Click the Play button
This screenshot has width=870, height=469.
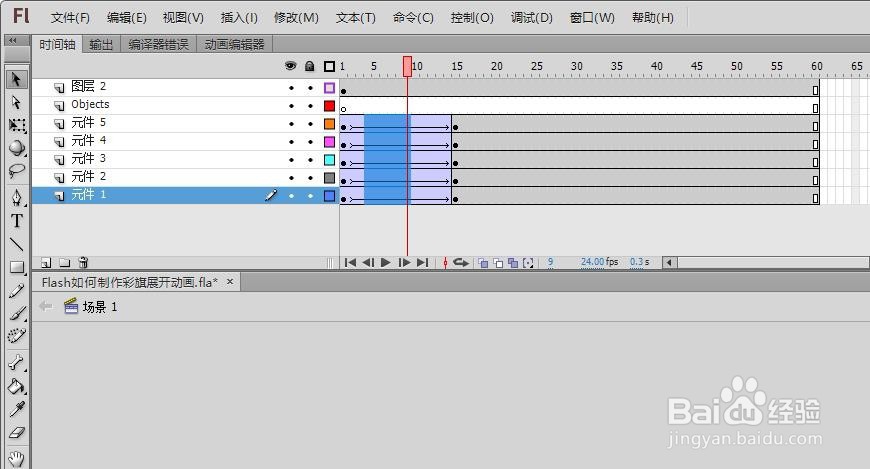click(386, 263)
